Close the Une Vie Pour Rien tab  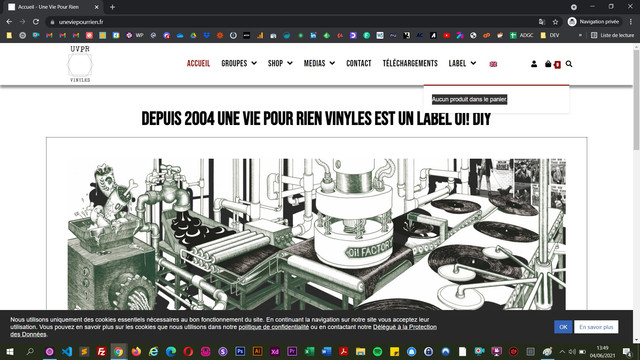coord(97,7)
